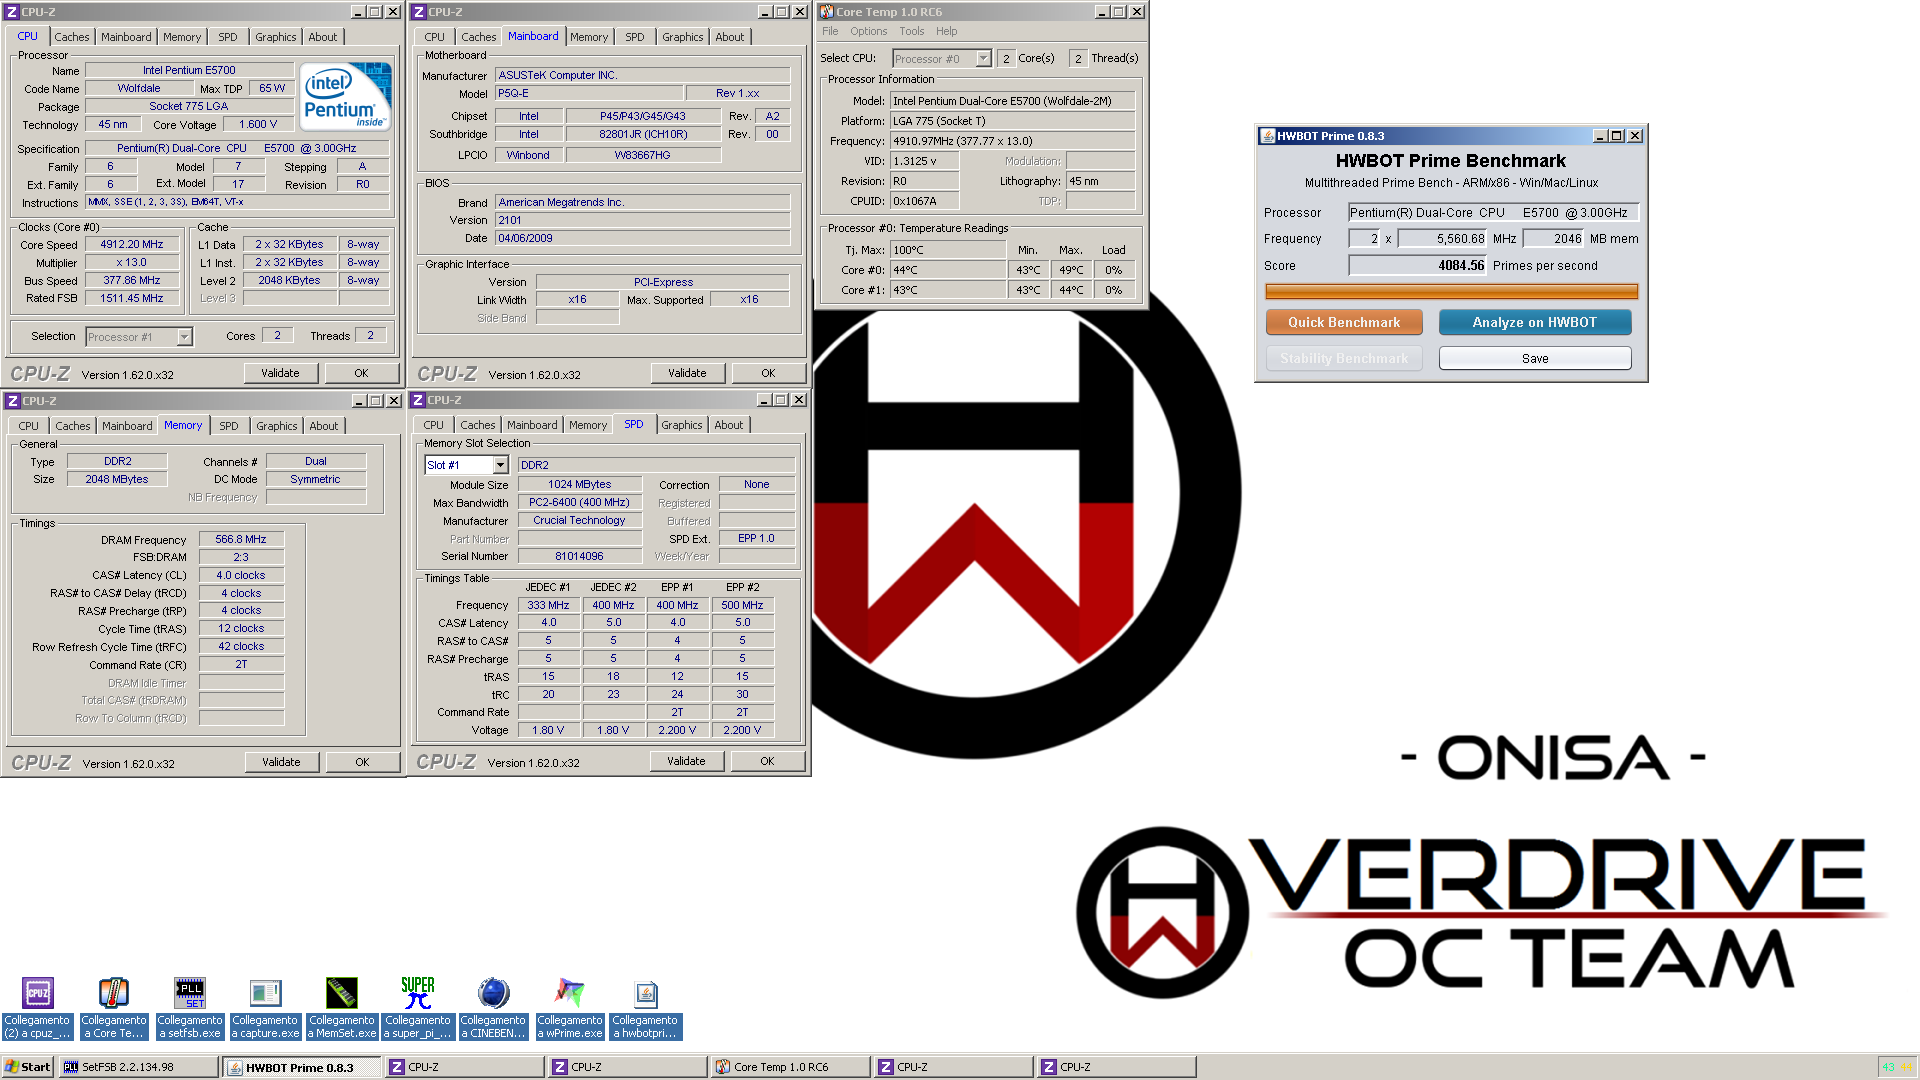Switch to Caches tab in CPU-Z CPU window
Image resolution: width=1920 pixels, height=1080 pixels.
coord(71,37)
